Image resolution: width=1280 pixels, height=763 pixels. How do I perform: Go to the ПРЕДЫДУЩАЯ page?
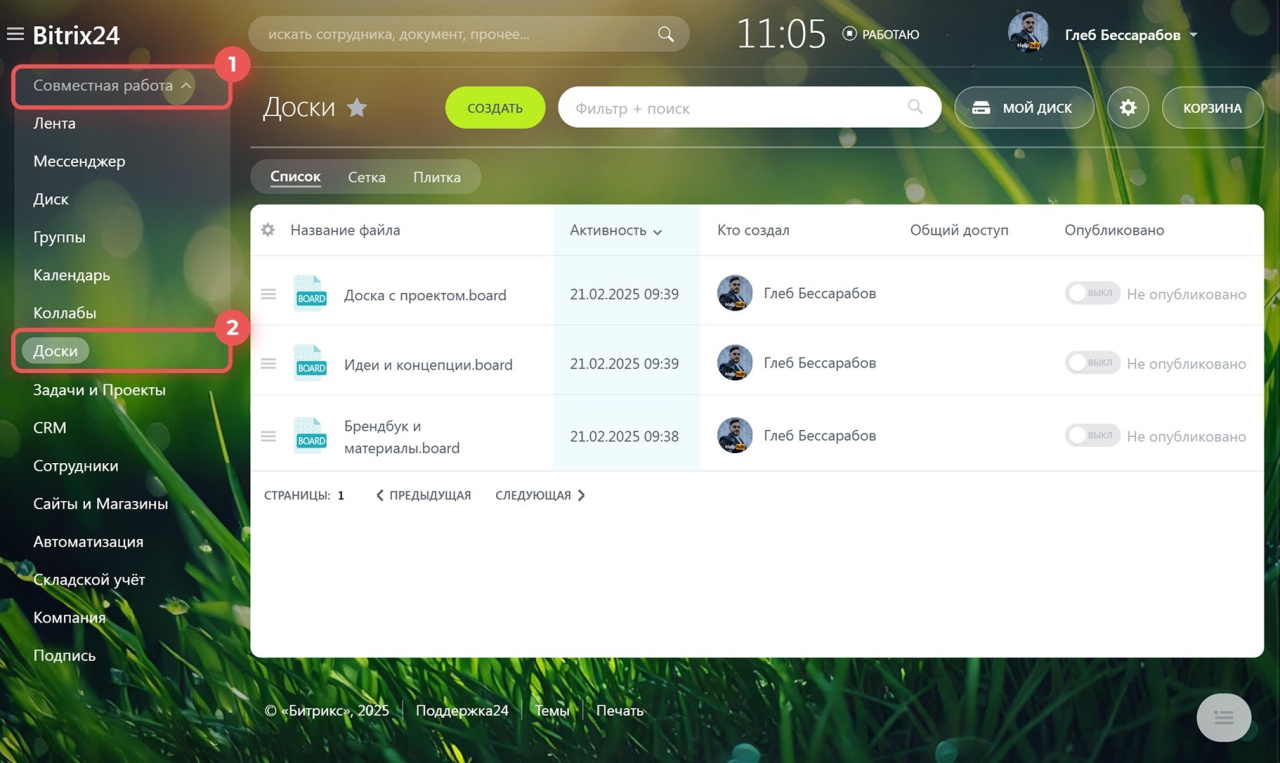coord(423,495)
